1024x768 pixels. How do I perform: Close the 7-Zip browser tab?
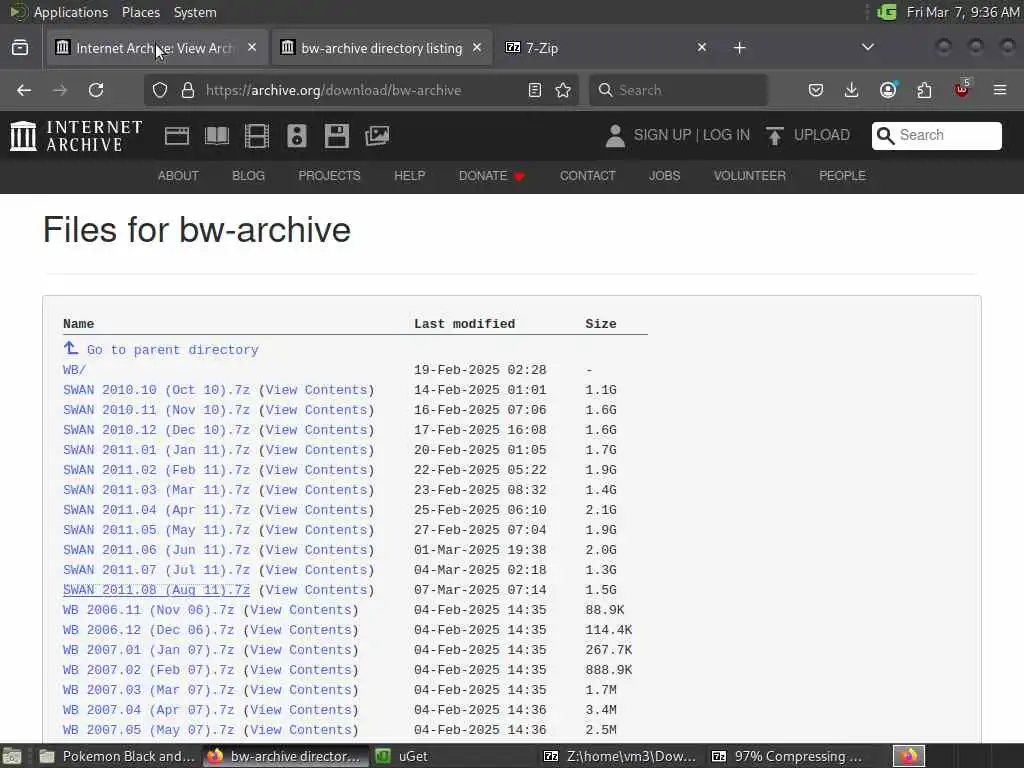[x=702, y=48]
